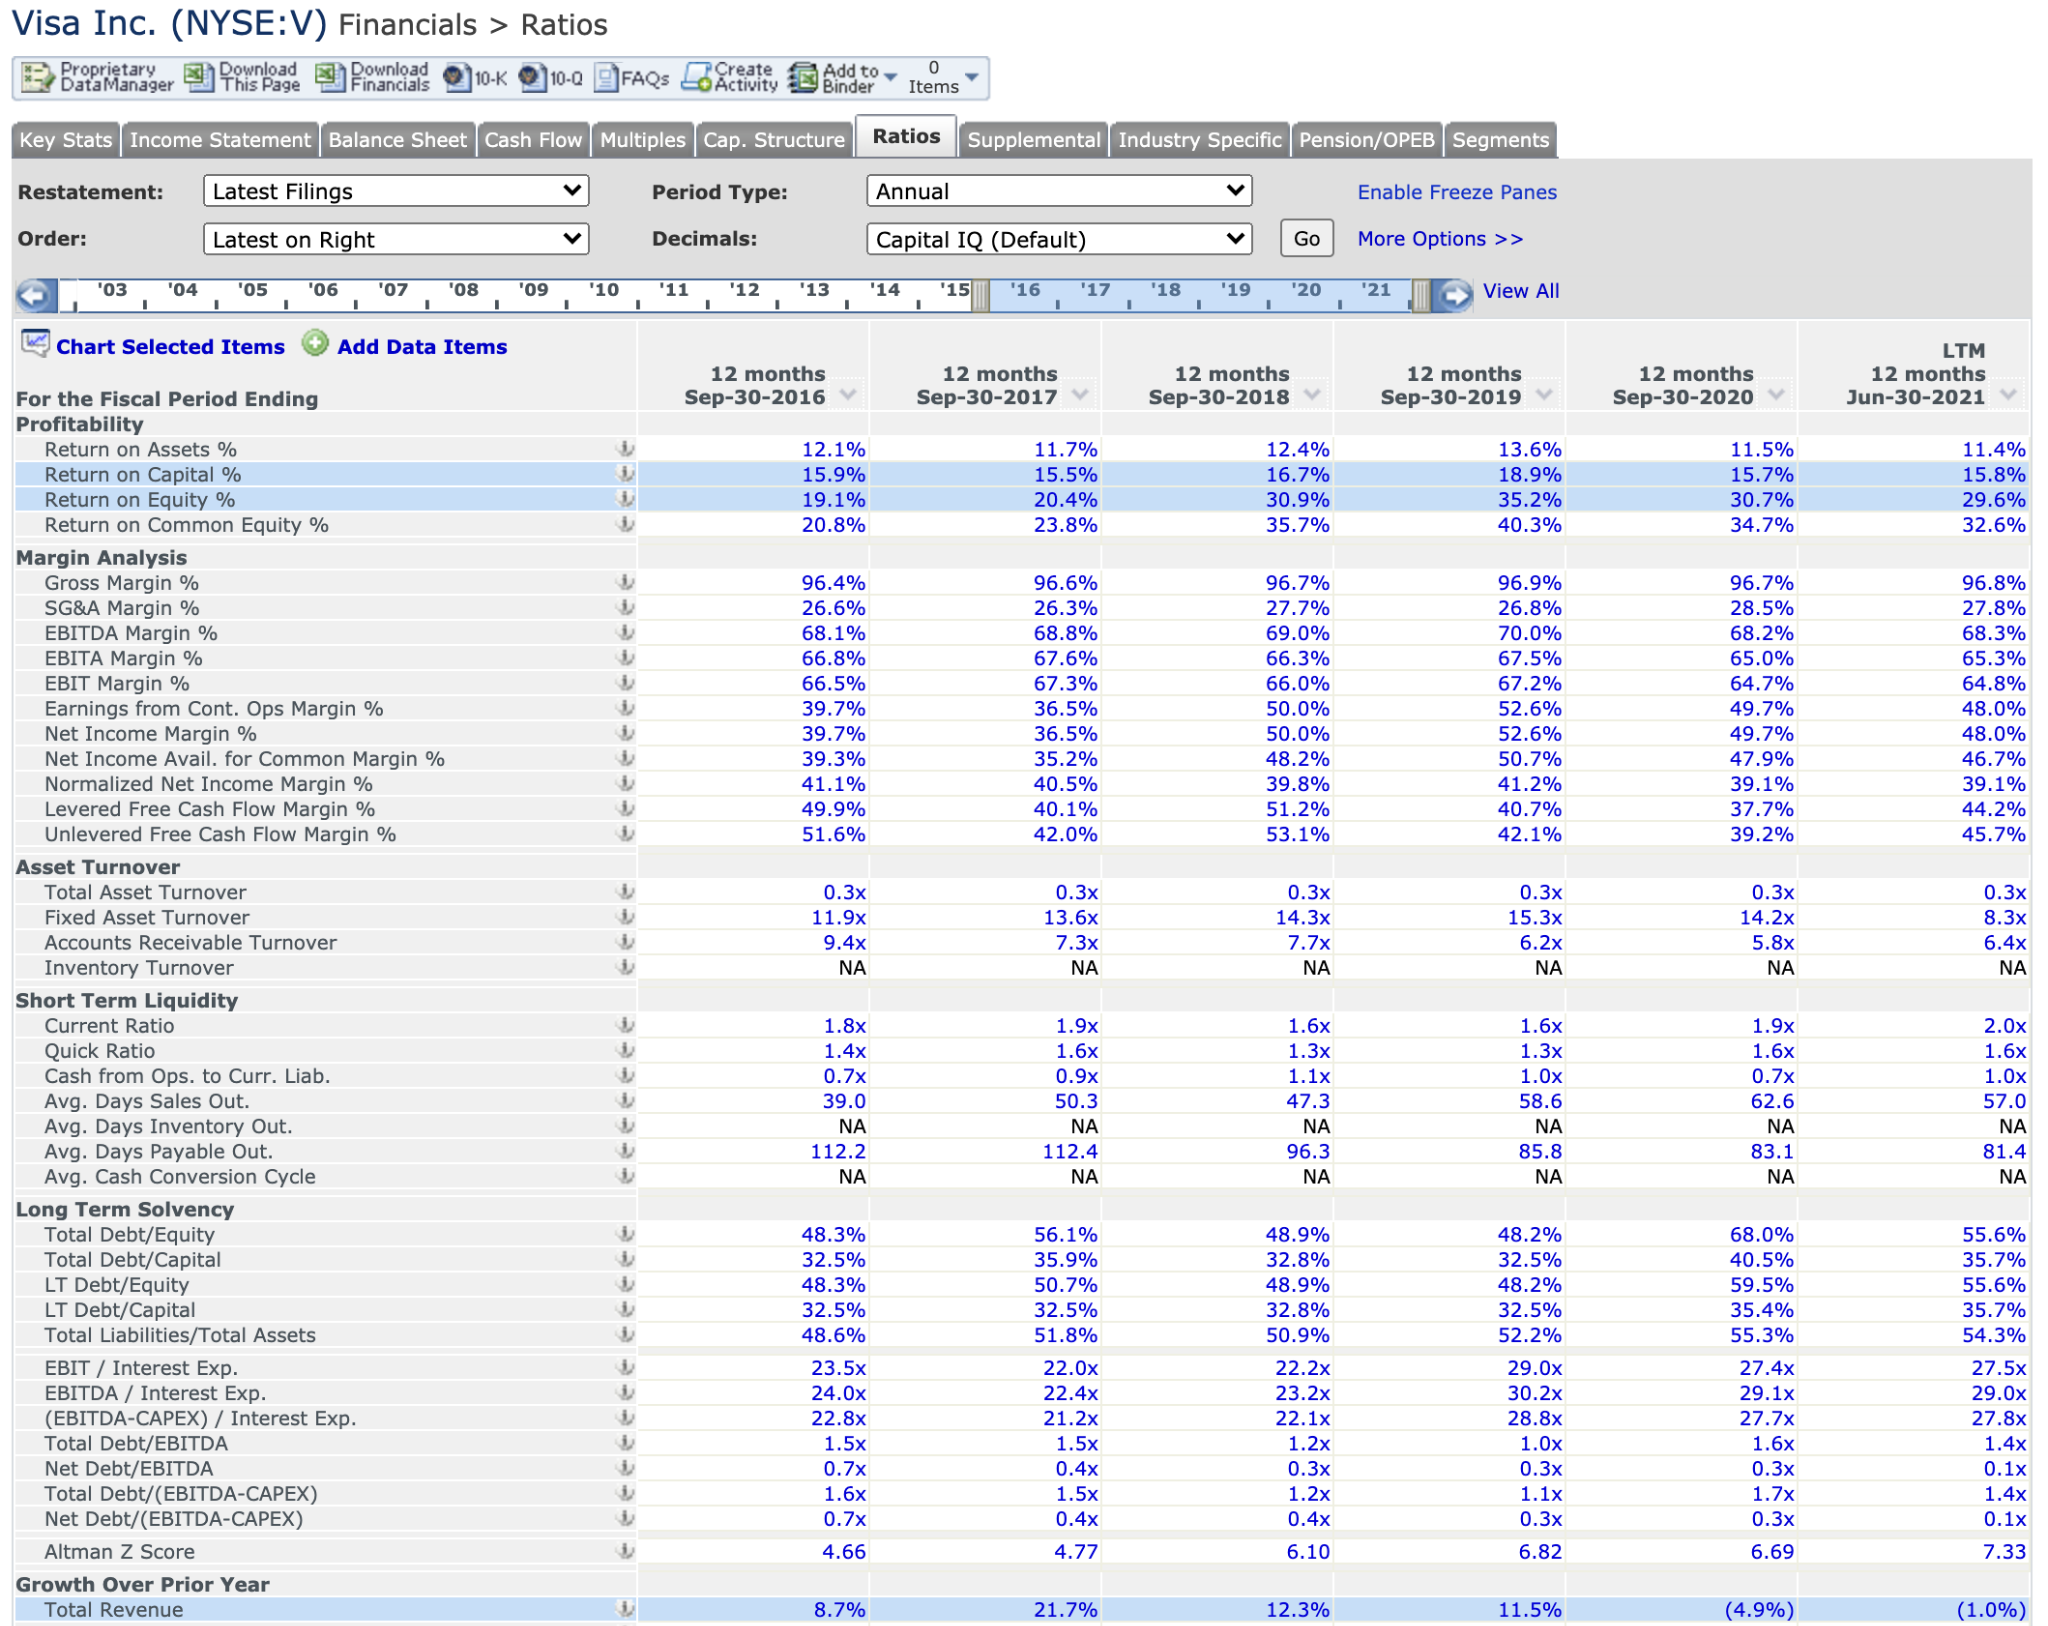Click Download This Page icon

(x=199, y=78)
